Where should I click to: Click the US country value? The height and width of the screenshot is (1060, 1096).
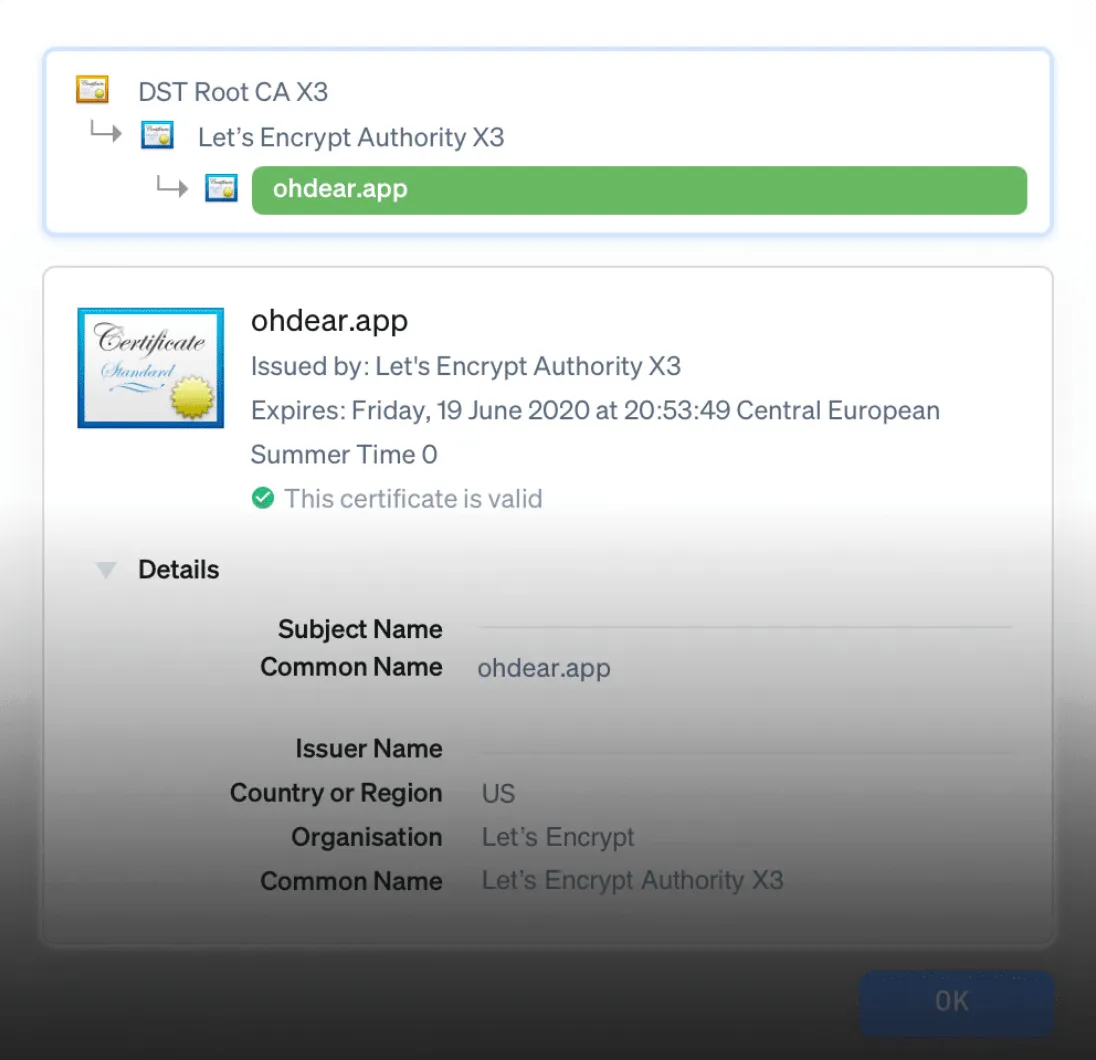[498, 794]
